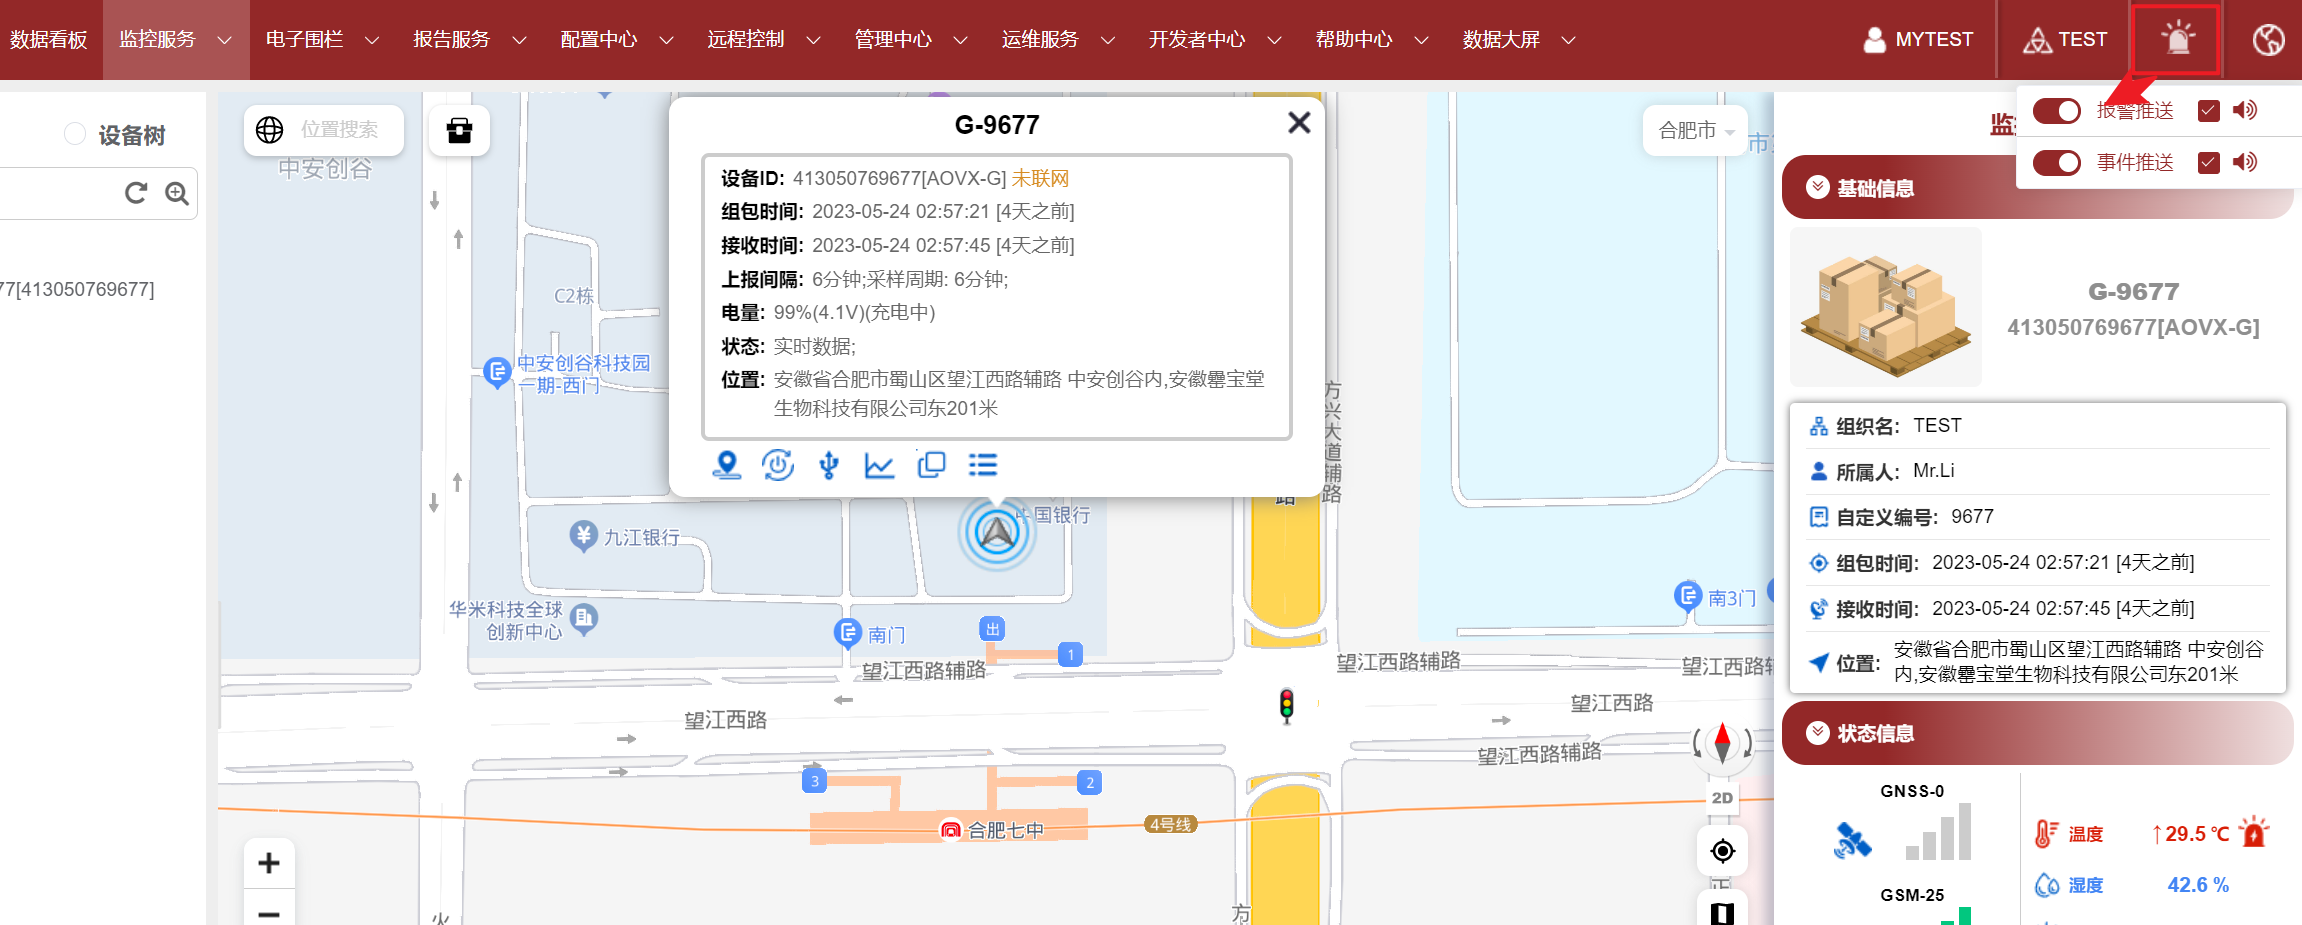The height and width of the screenshot is (925, 2302).
Task: Collapse the 状态信息 section
Action: click(1817, 733)
